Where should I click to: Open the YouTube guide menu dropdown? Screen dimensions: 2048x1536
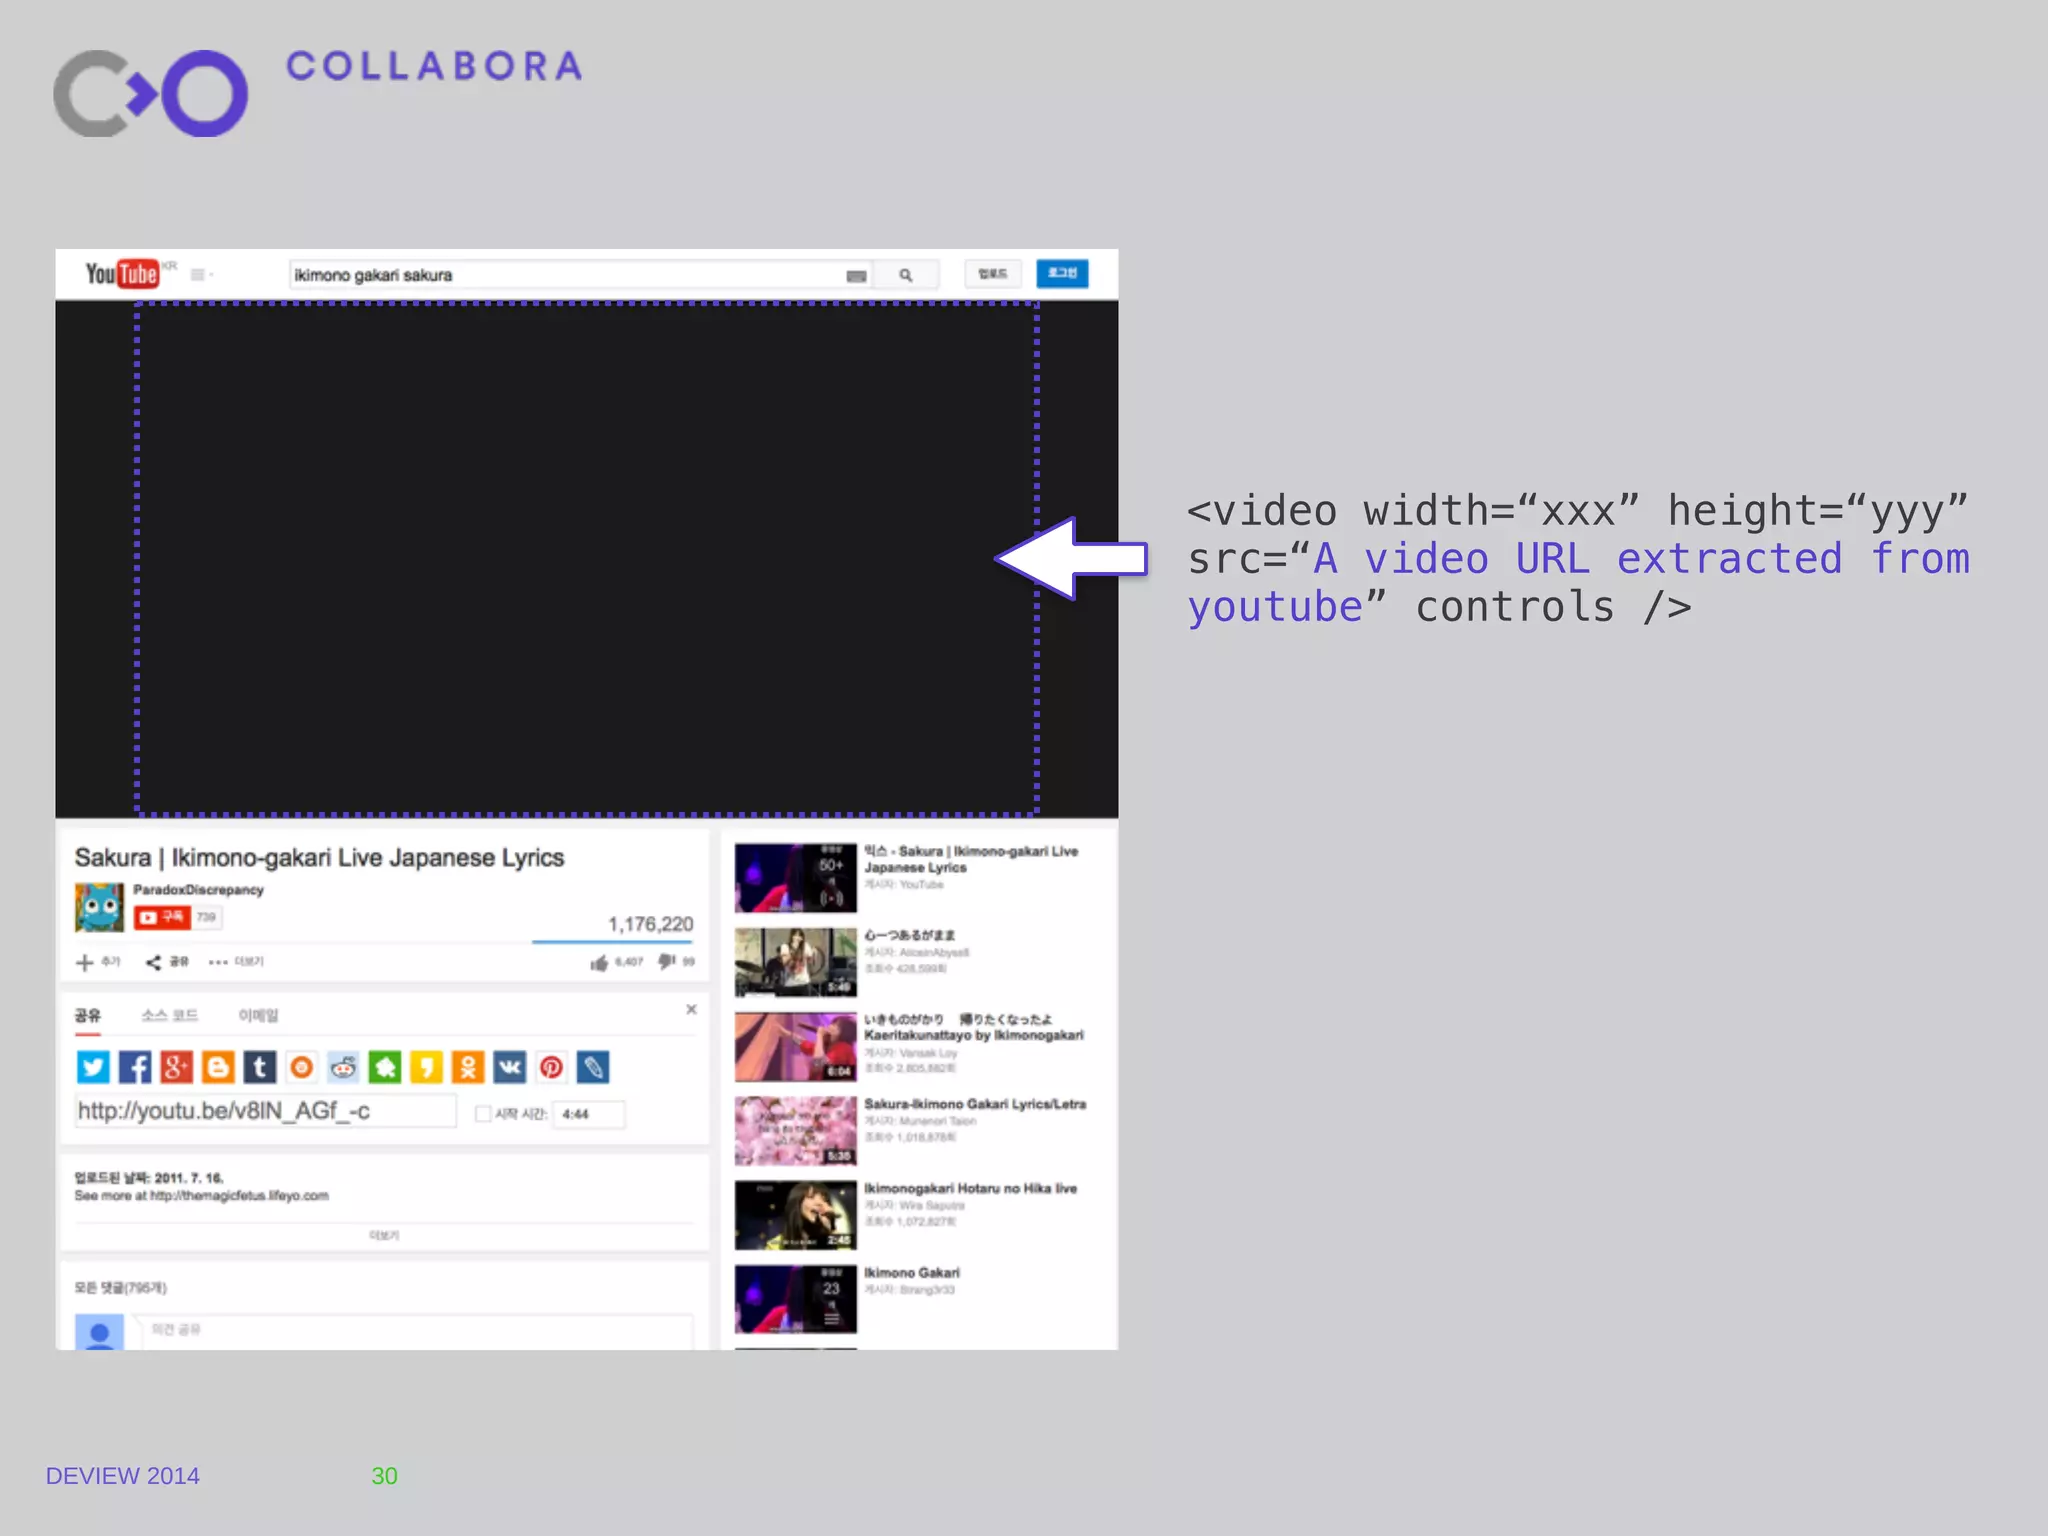(x=201, y=274)
